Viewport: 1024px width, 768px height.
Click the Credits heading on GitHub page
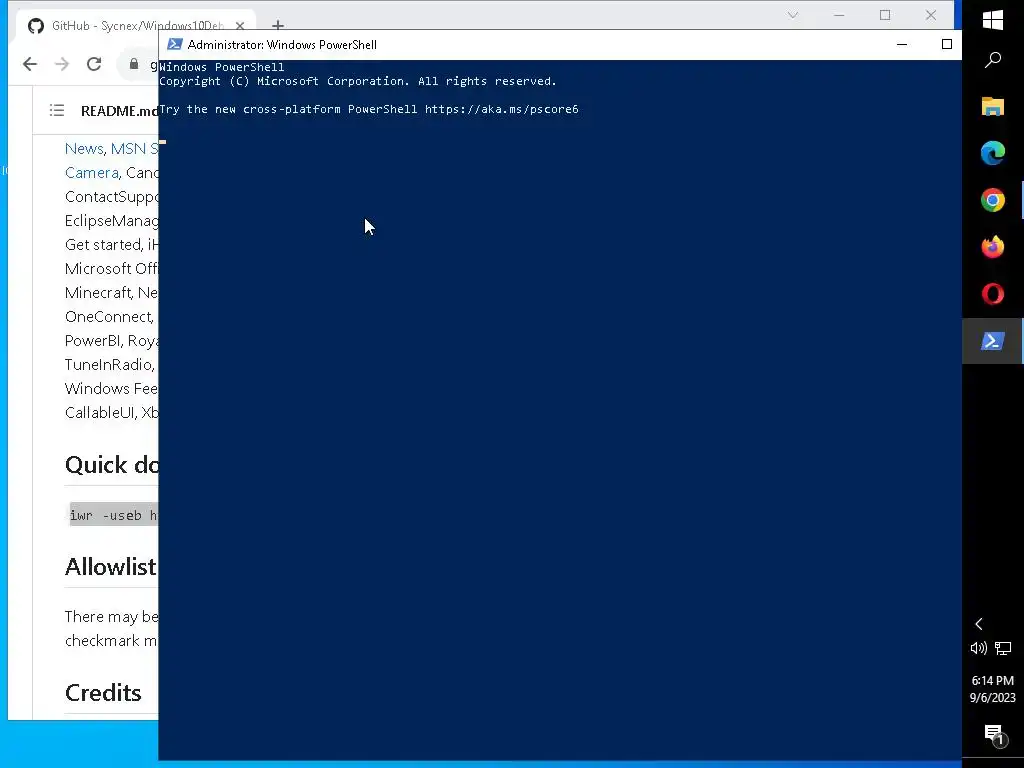pos(103,693)
